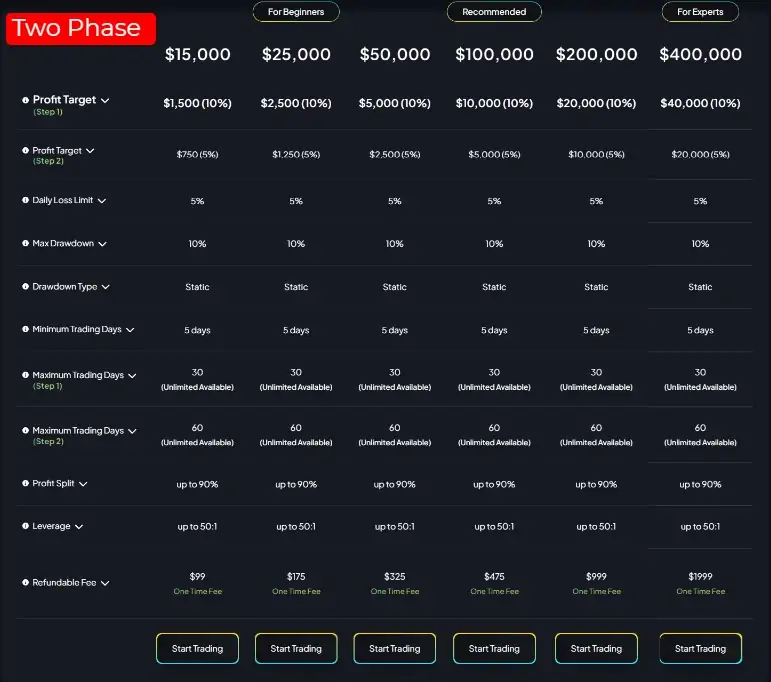Image resolution: width=771 pixels, height=682 pixels.
Task: Click the info icon beside Leverage
Action: coord(25,526)
